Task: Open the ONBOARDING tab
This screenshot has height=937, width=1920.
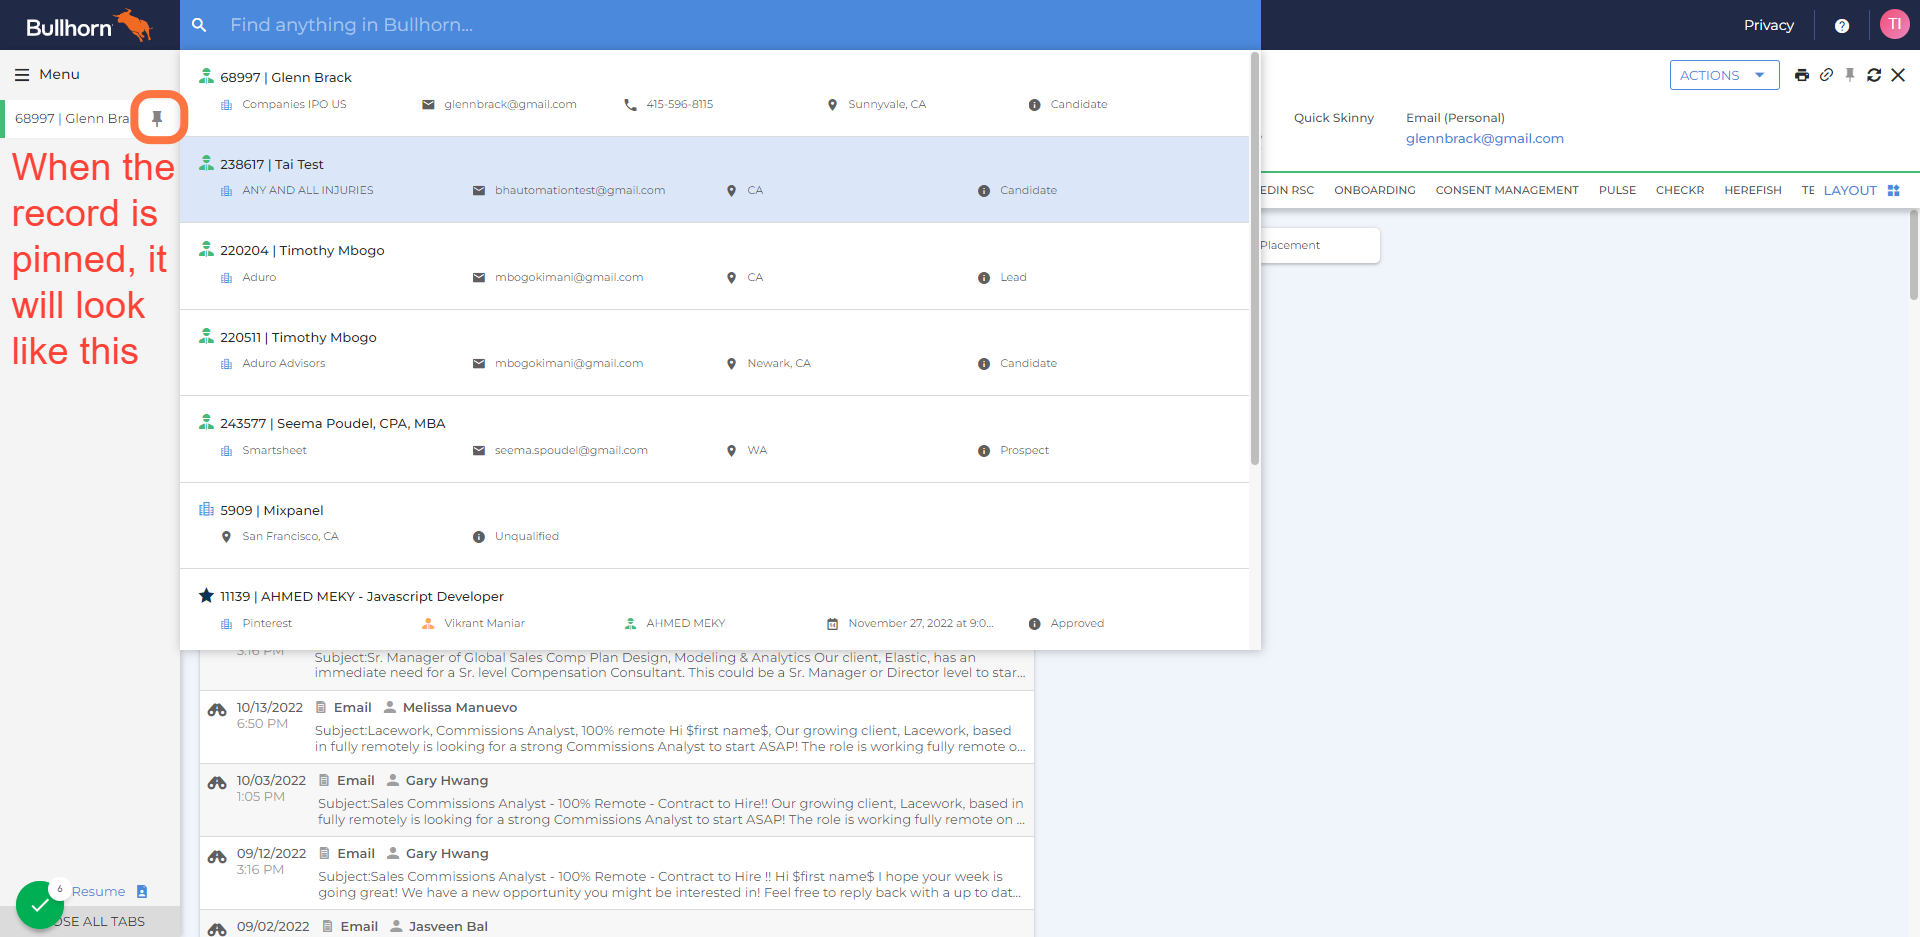Action: coord(1374,190)
